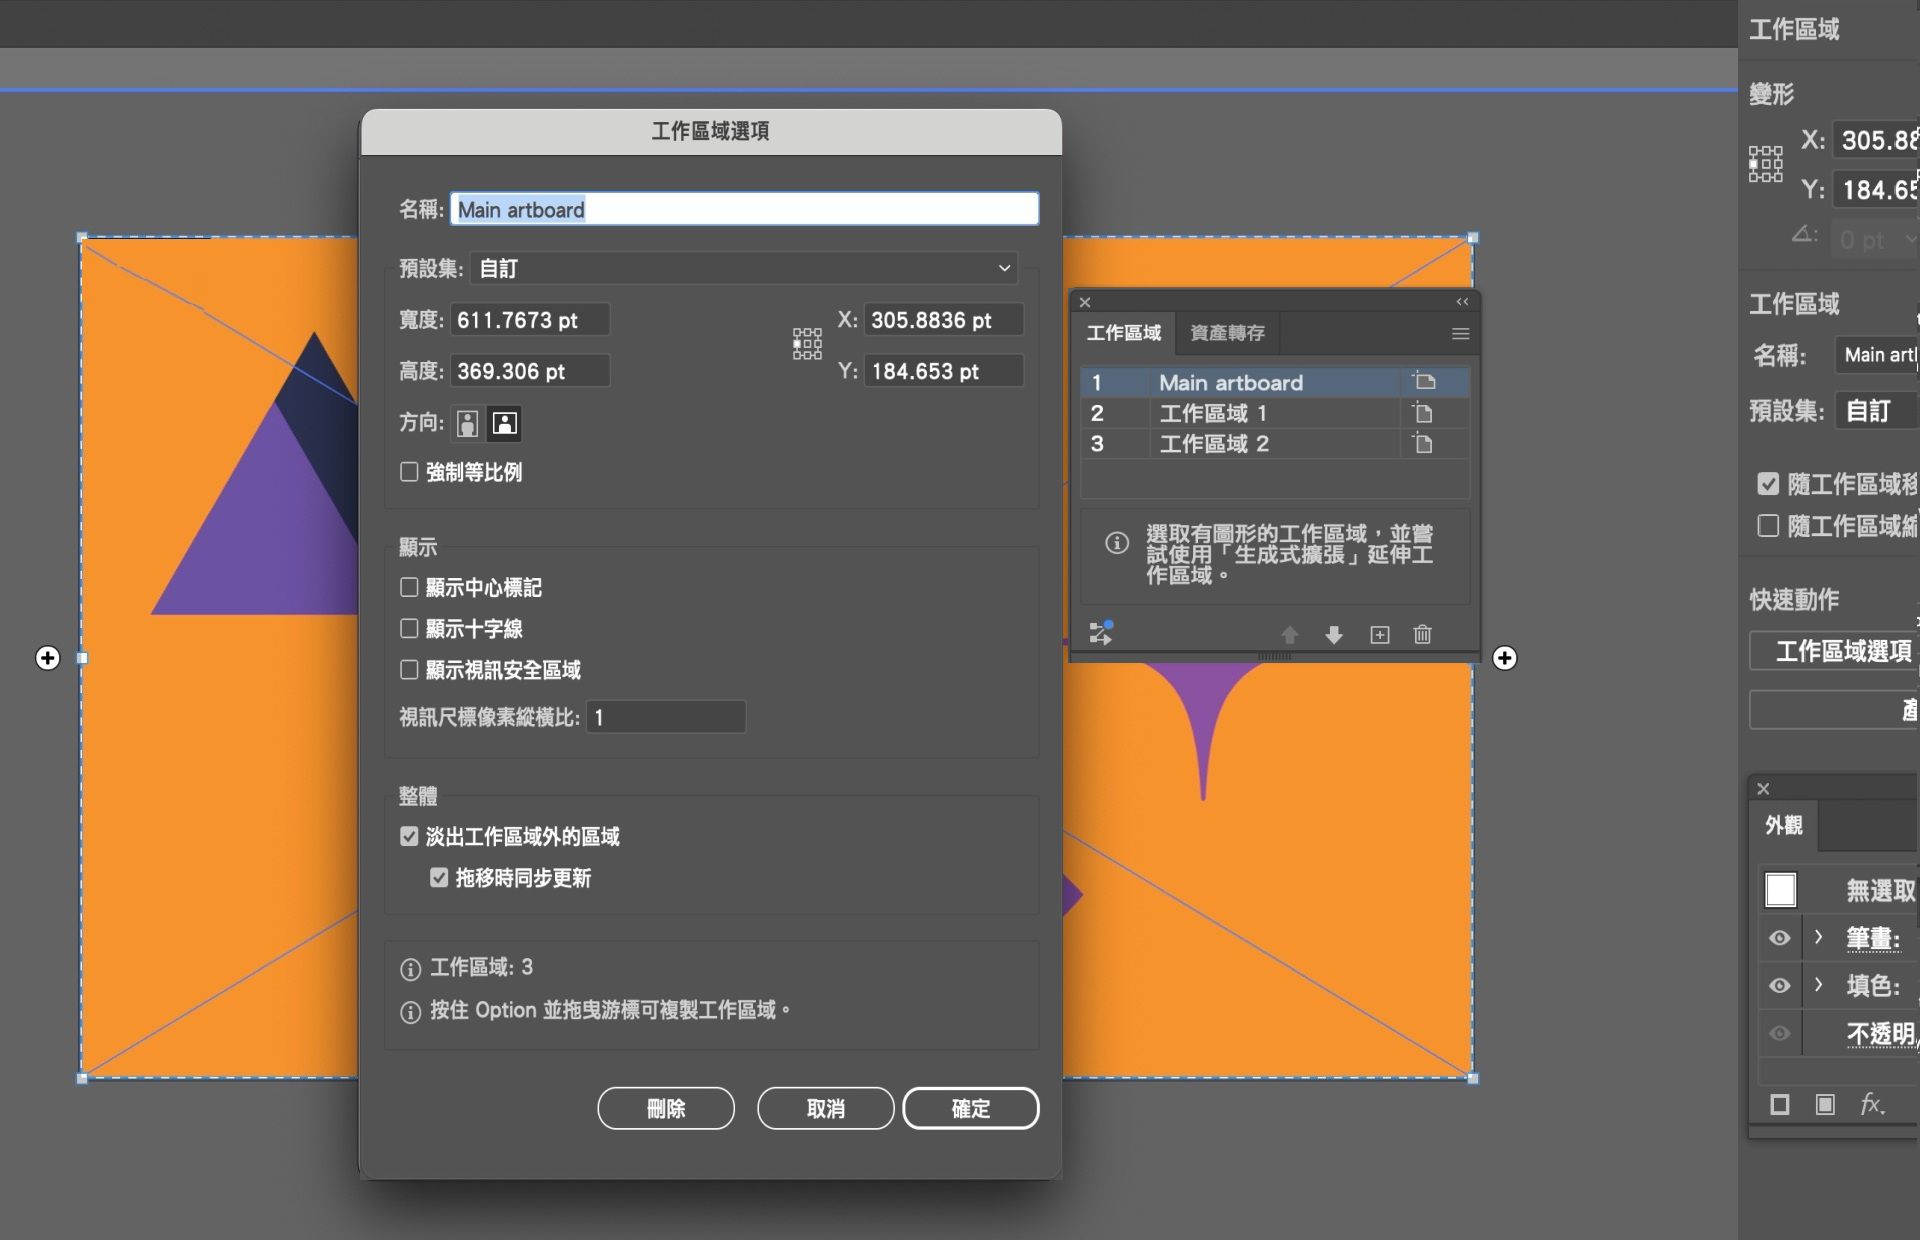Click new artboard icon in panel
This screenshot has height=1240, width=1920.
tap(1379, 634)
